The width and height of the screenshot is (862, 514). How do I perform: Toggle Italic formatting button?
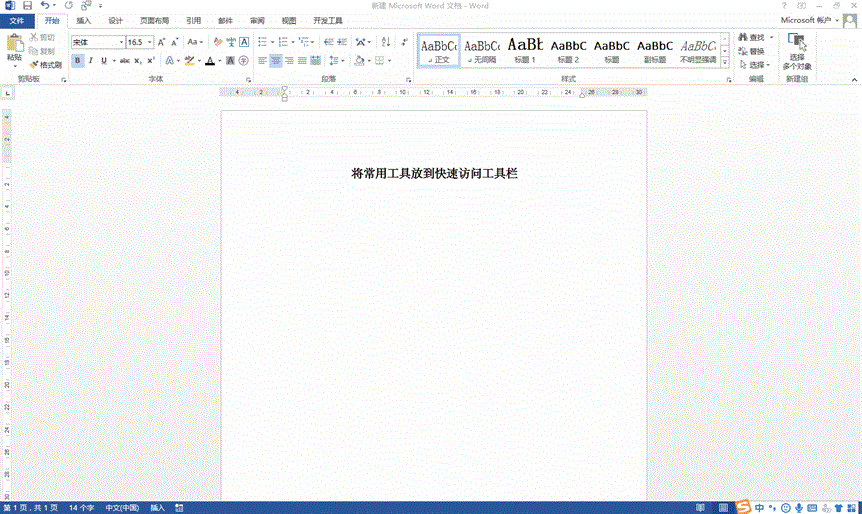pyautogui.click(x=90, y=61)
